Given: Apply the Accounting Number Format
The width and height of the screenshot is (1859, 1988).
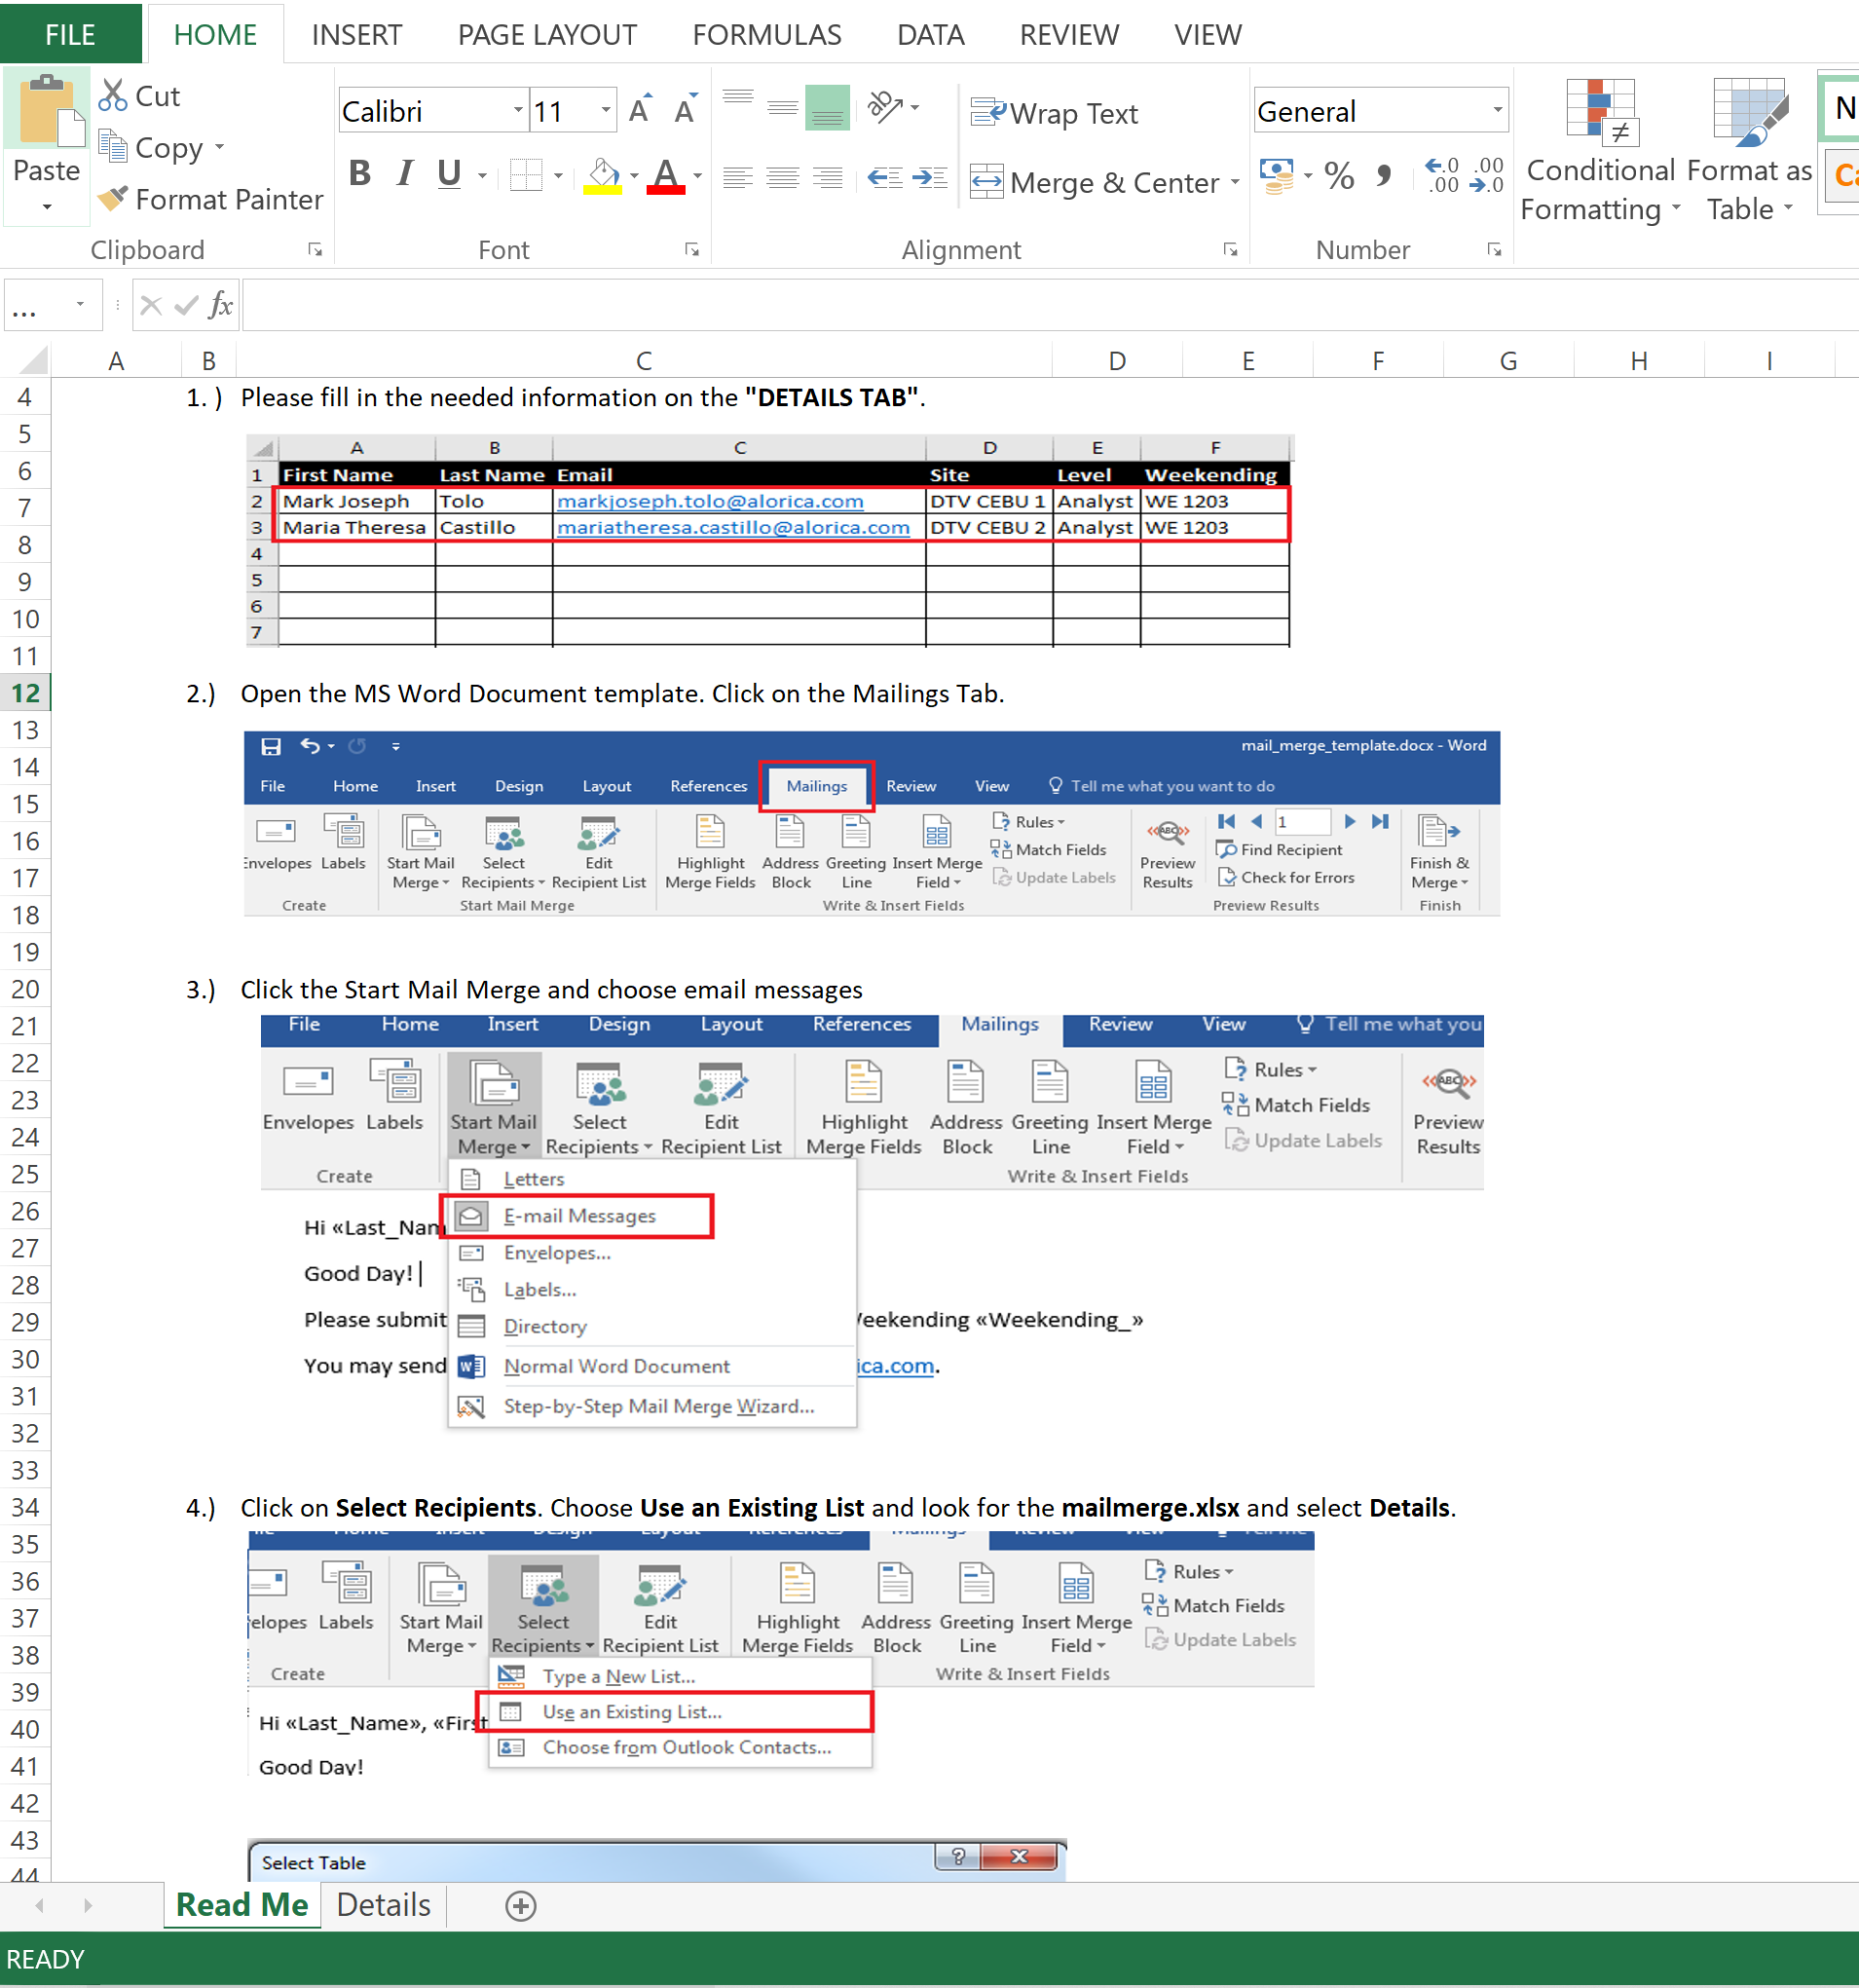Looking at the screenshot, I should (x=1276, y=177).
